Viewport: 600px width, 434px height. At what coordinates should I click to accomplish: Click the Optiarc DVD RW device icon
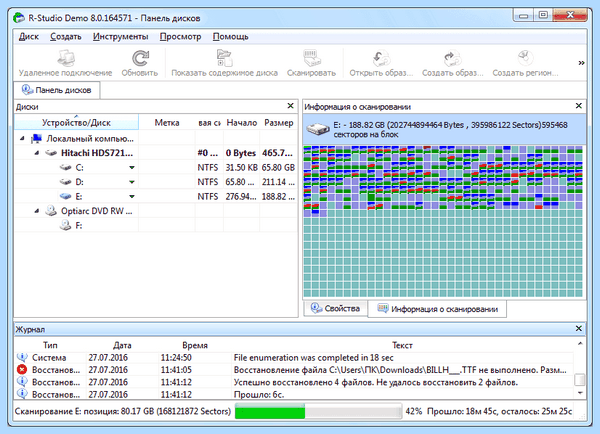click(x=51, y=210)
